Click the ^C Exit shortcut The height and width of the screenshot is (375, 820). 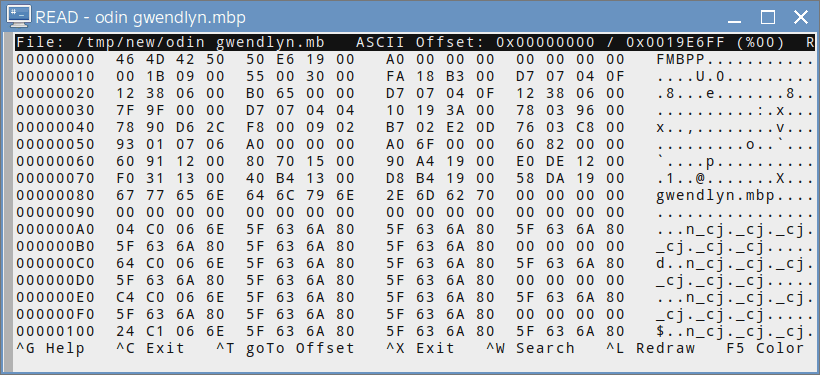pyautogui.click(x=151, y=348)
